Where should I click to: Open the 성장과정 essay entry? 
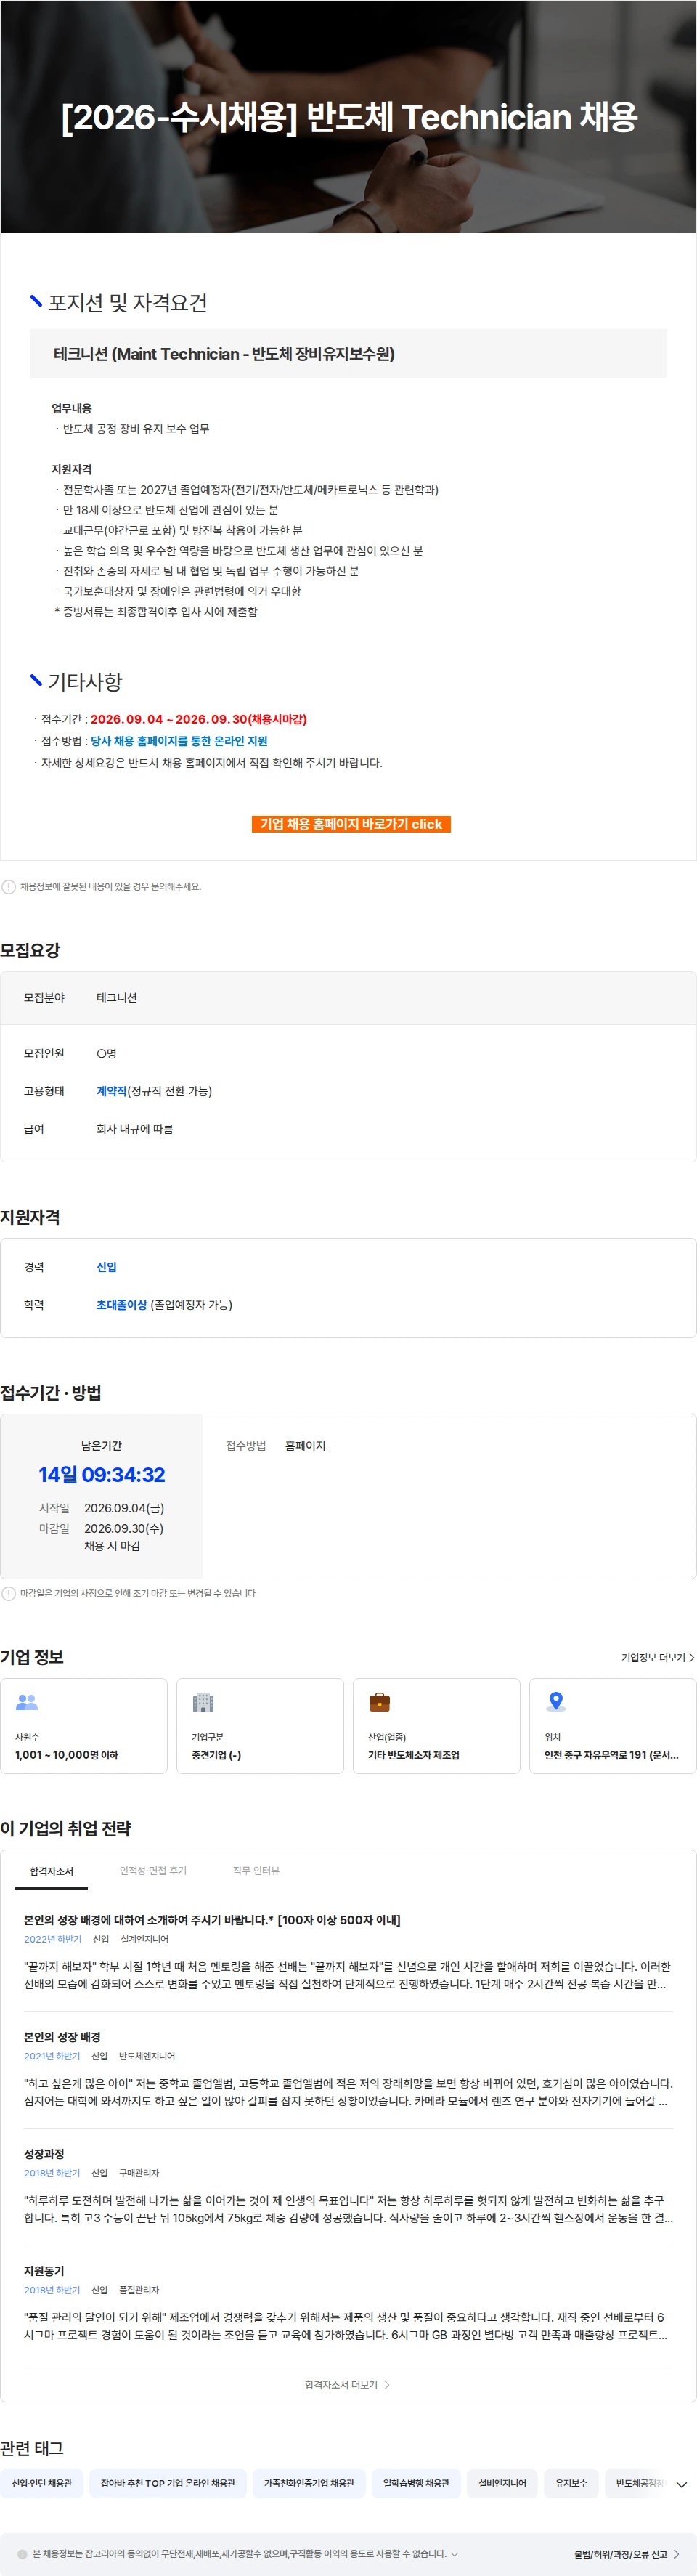click(44, 2154)
